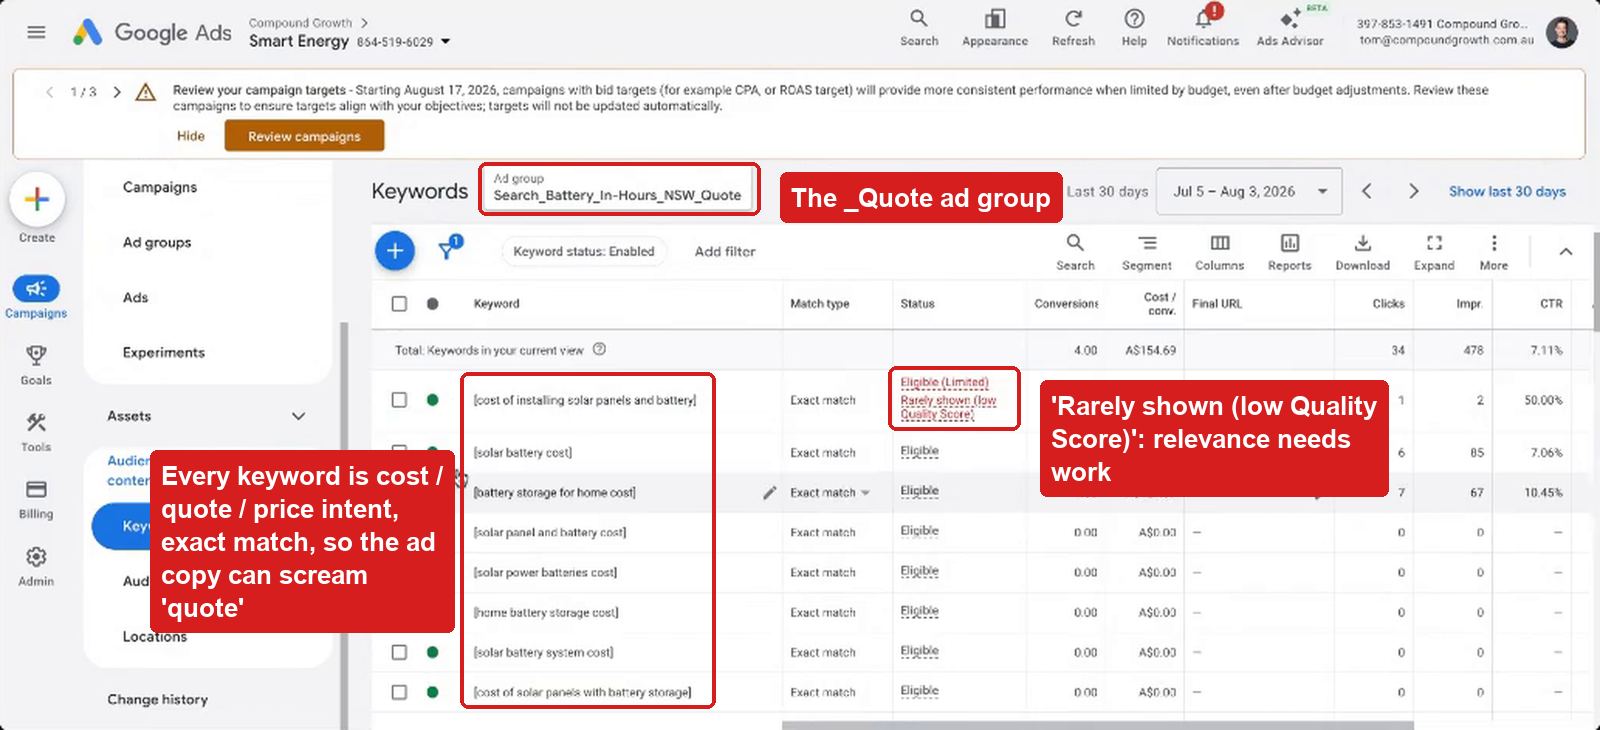The height and width of the screenshot is (730, 1600).
Task: Open the Appearance settings icon
Action: coord(995,28)
